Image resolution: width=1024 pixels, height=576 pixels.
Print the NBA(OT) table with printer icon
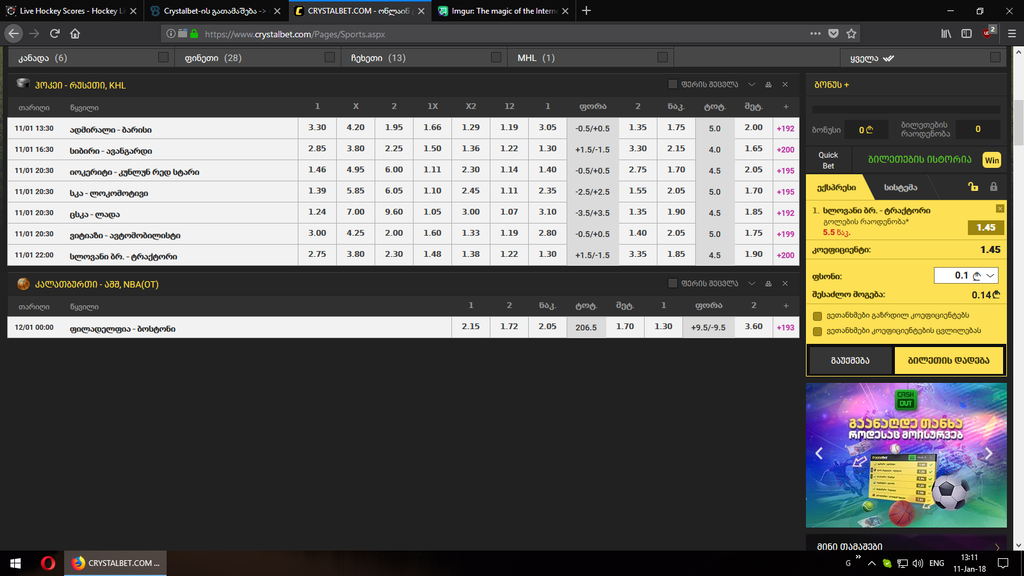tap(768, 283)
